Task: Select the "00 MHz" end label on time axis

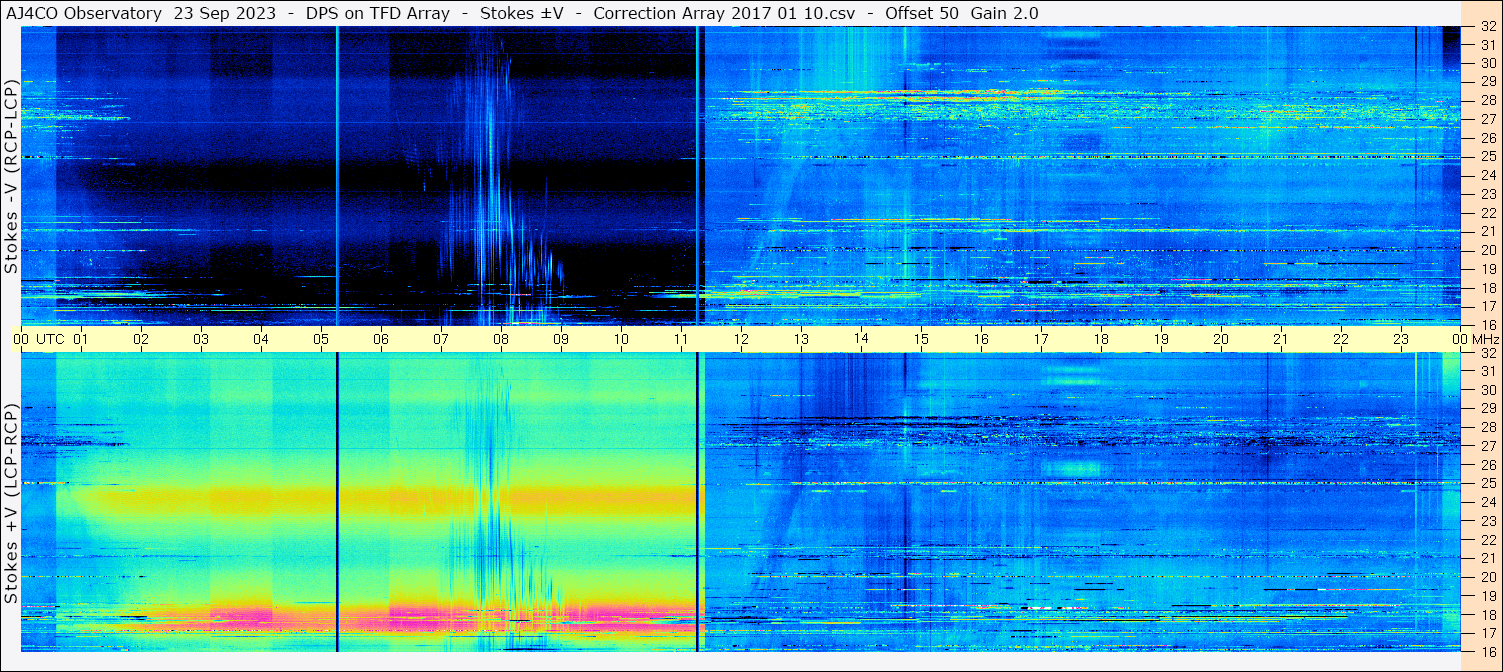Action: [x=1476, y=339]
